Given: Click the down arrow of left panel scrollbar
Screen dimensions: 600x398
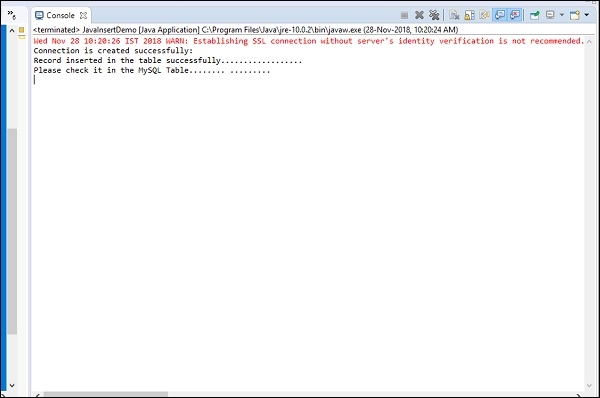Looking at the screenshot, I should tap(12, 385).
